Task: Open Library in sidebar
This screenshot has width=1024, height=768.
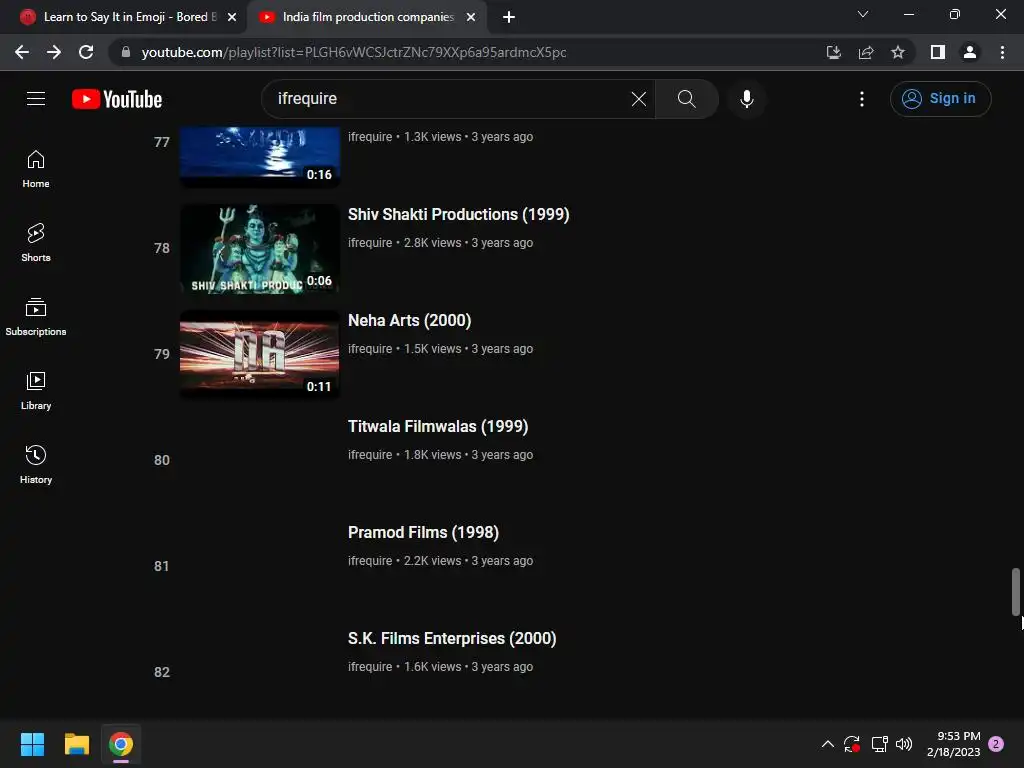Action: [36, 391]
